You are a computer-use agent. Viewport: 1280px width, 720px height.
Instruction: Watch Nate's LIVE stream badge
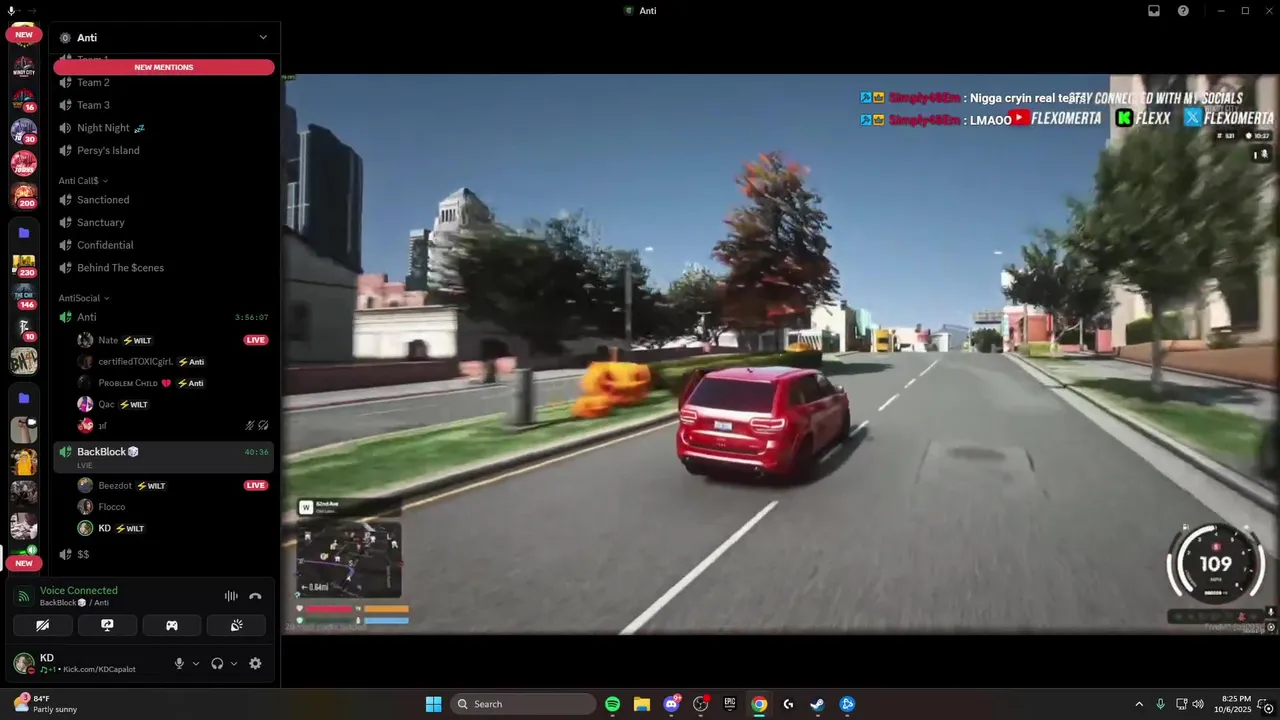coord(256,340)
